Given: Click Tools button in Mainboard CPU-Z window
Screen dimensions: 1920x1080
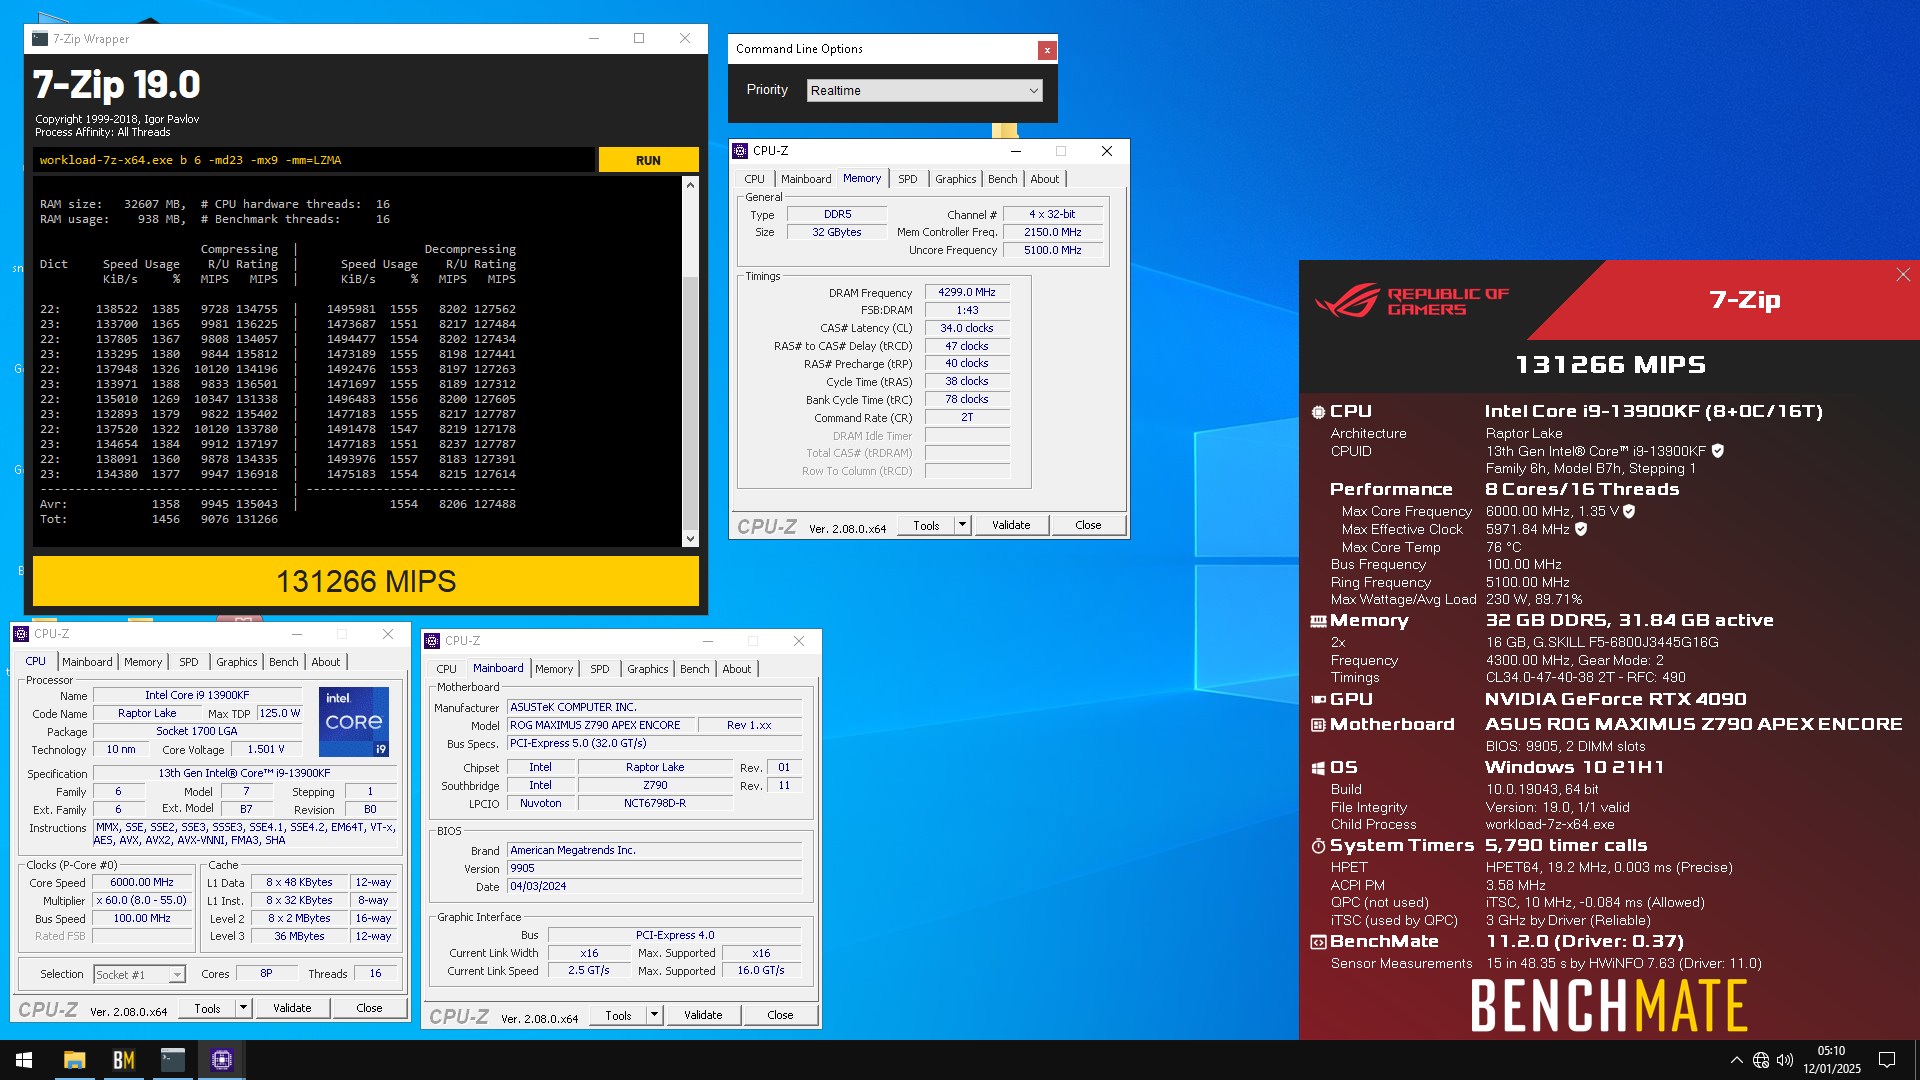Looking at the screenshot, I should pyautogui.click(x=618, y=1015).
